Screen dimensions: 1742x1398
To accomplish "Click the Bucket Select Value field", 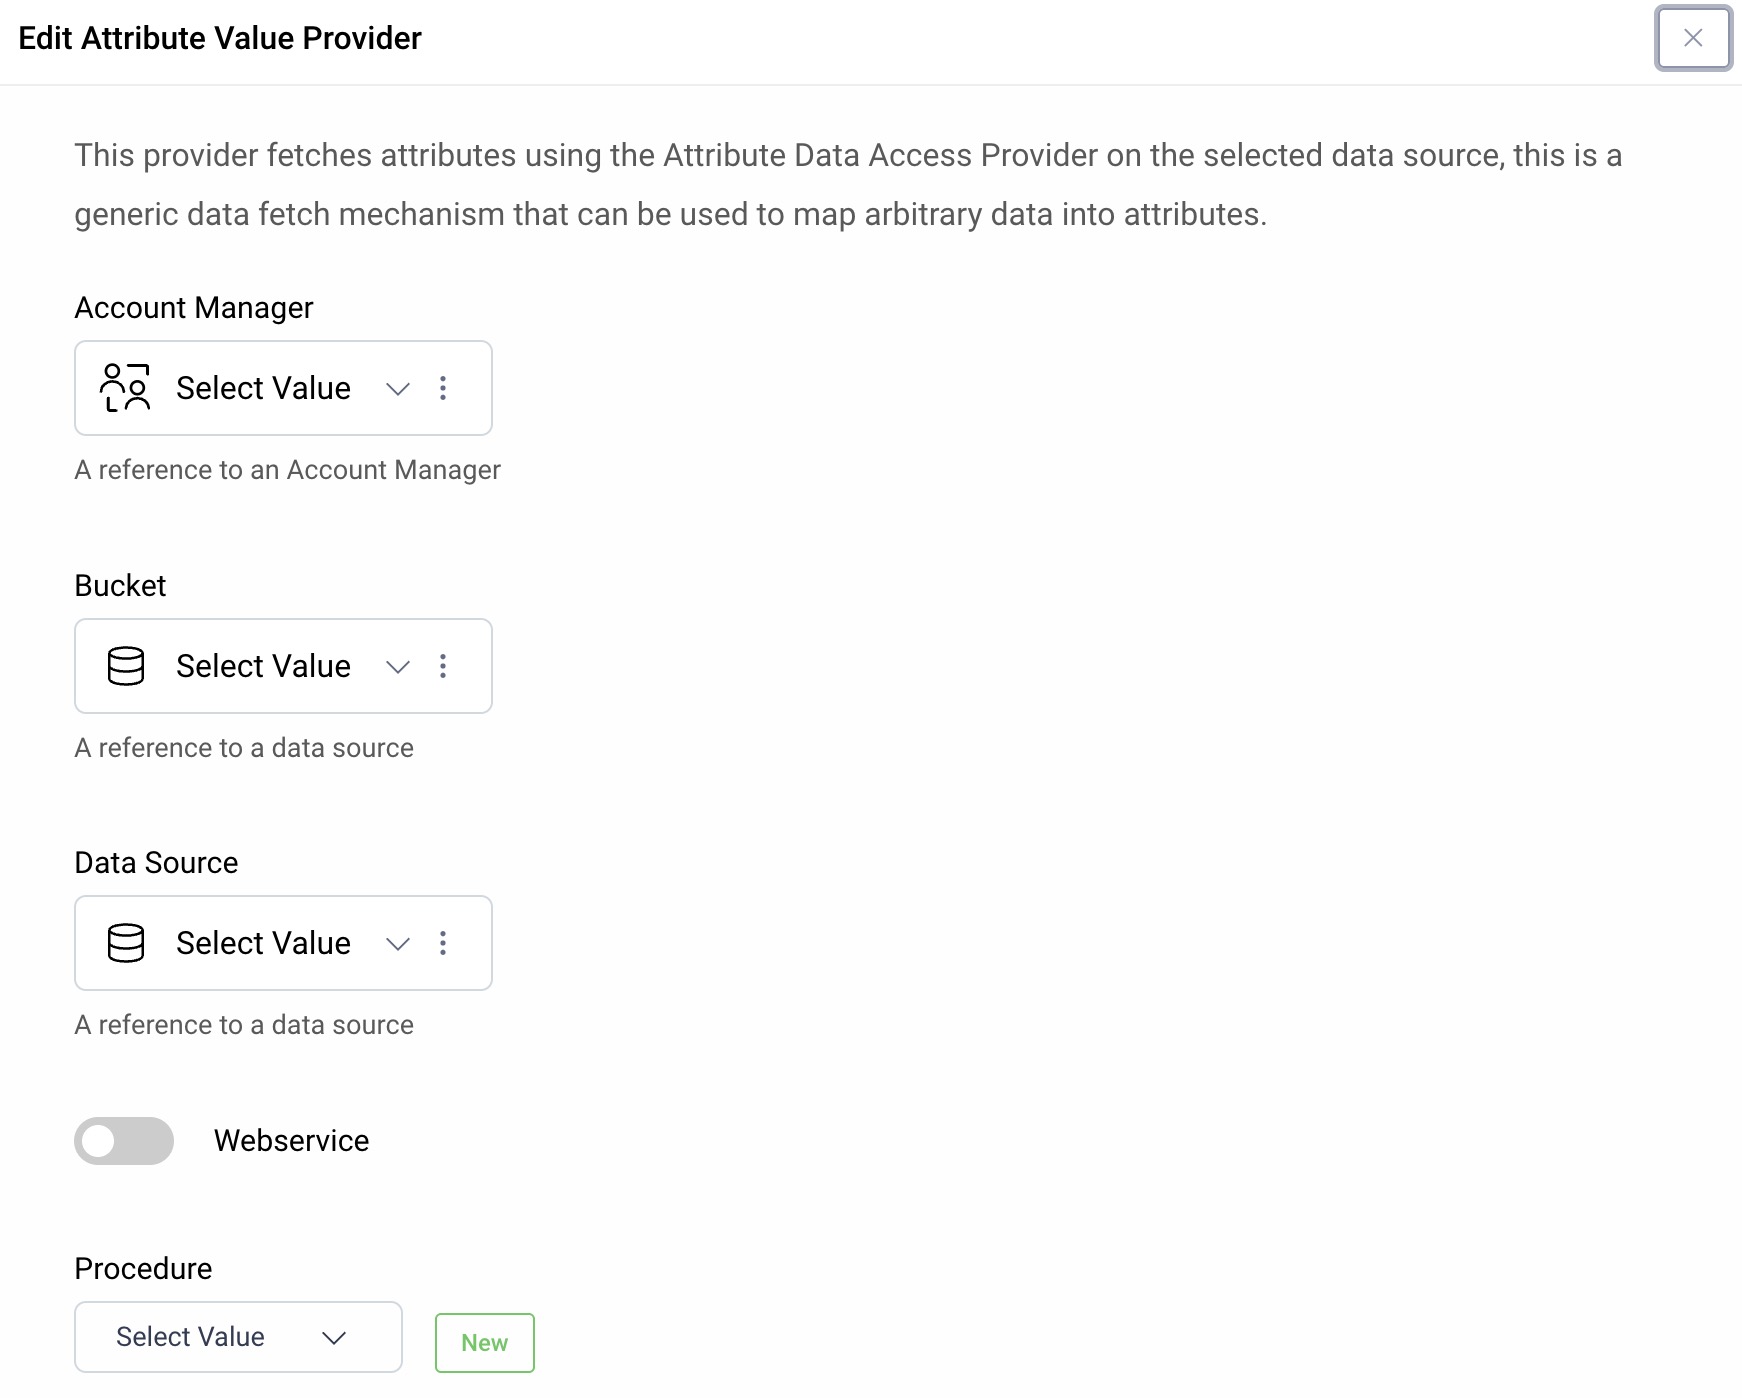I will coord(263,666).
